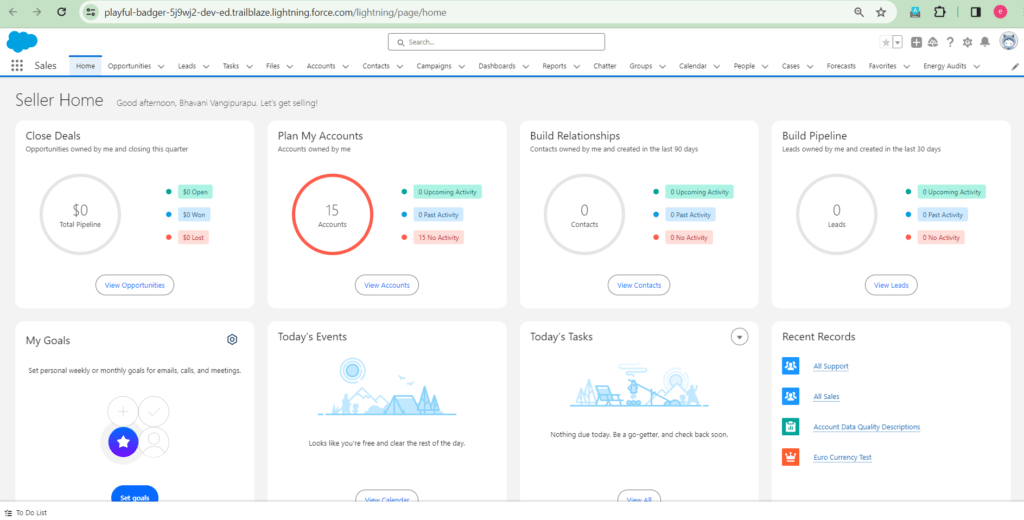This screenshot has width=1024, height=520.
Task: Click the View Leads button
Action: pos(891,285)
